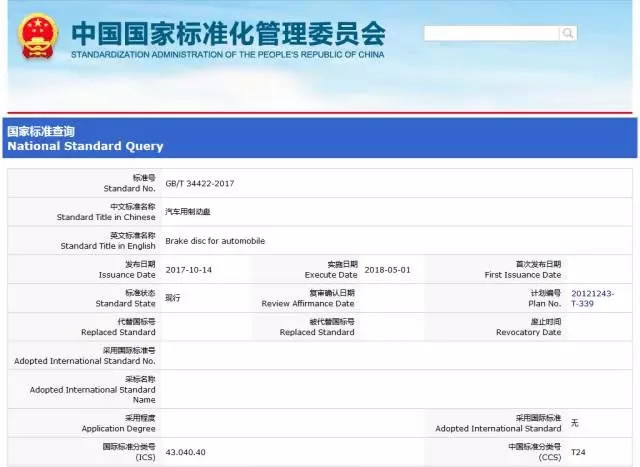The height and width of the screenshot is (467, 640).
Task: Click issuance date value 2017-10-14
Action: click(x=189, y=270)
